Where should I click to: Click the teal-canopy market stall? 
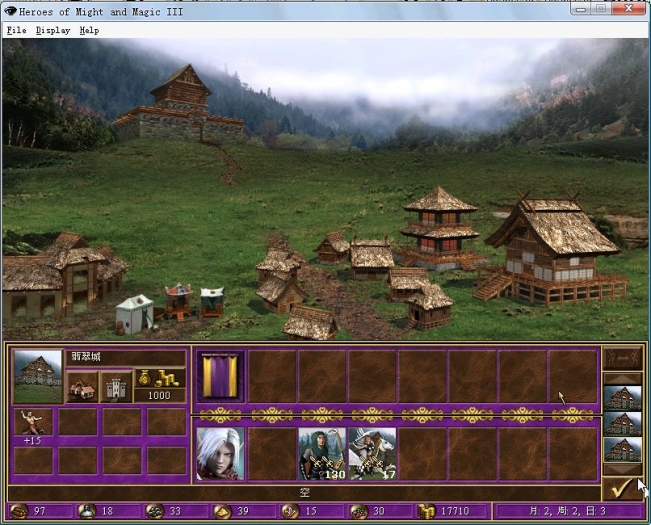tap(212, 302)
